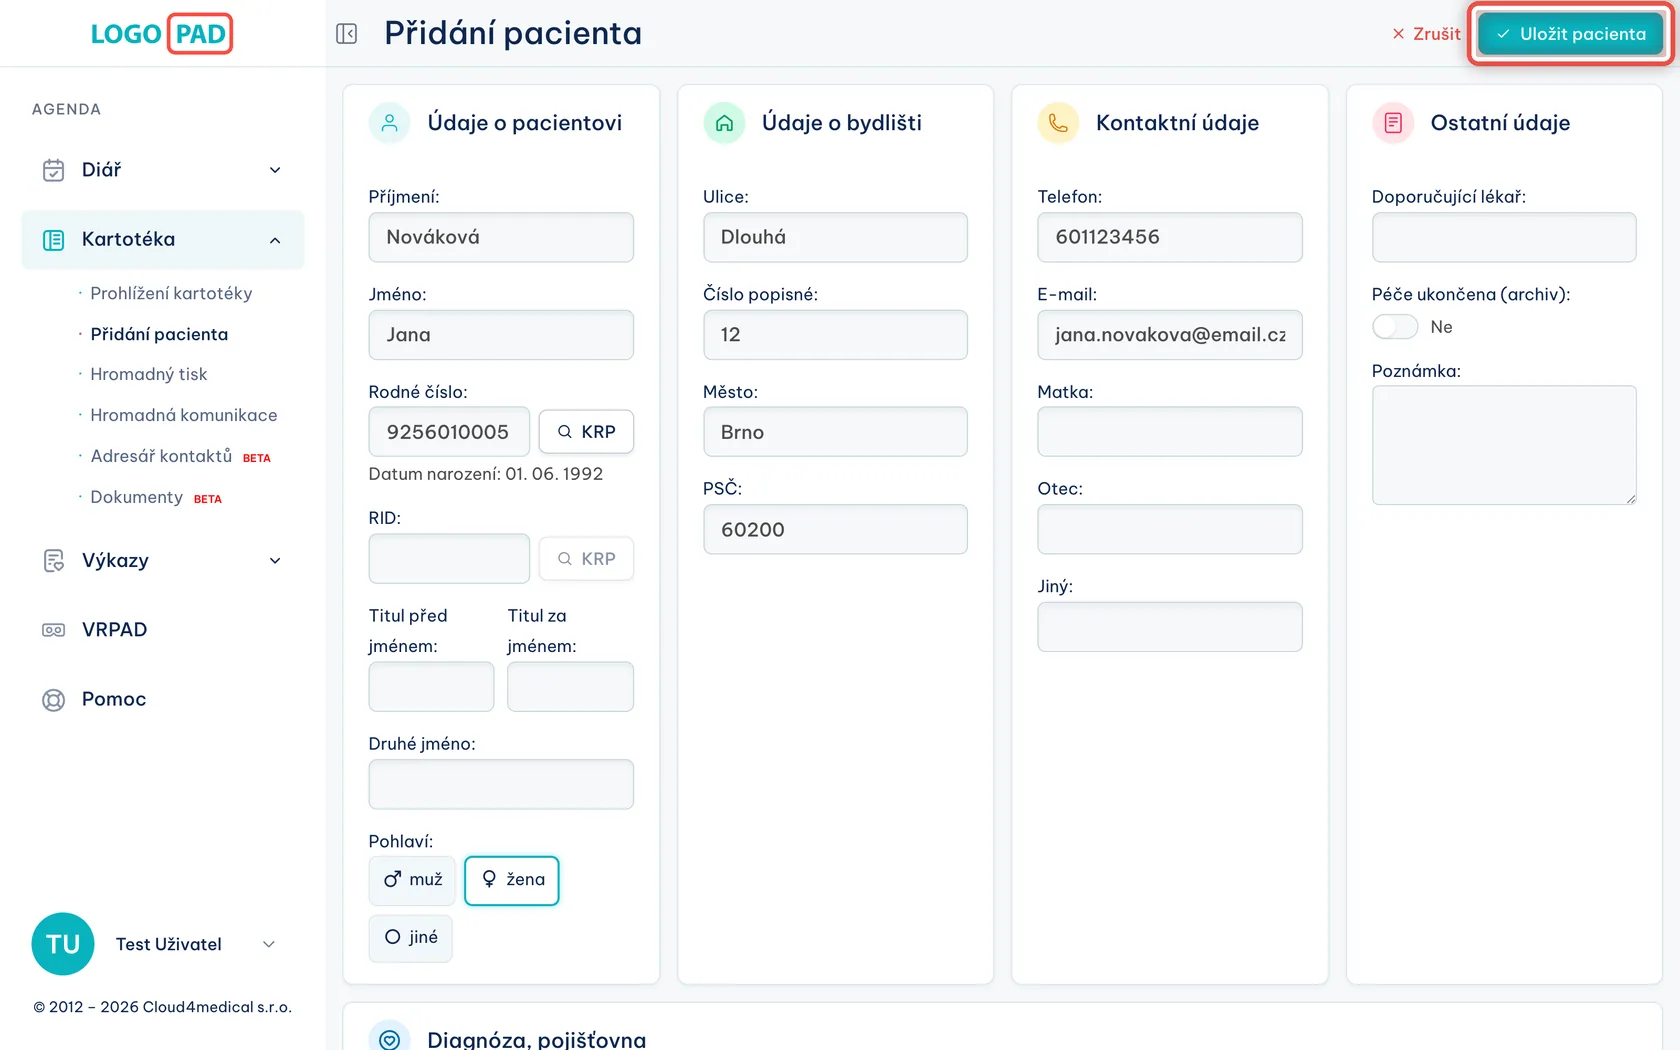Click the Pomoc lifebuoy icon
The width and height of the screenshot is (1680, 1050).
(54, 700)
